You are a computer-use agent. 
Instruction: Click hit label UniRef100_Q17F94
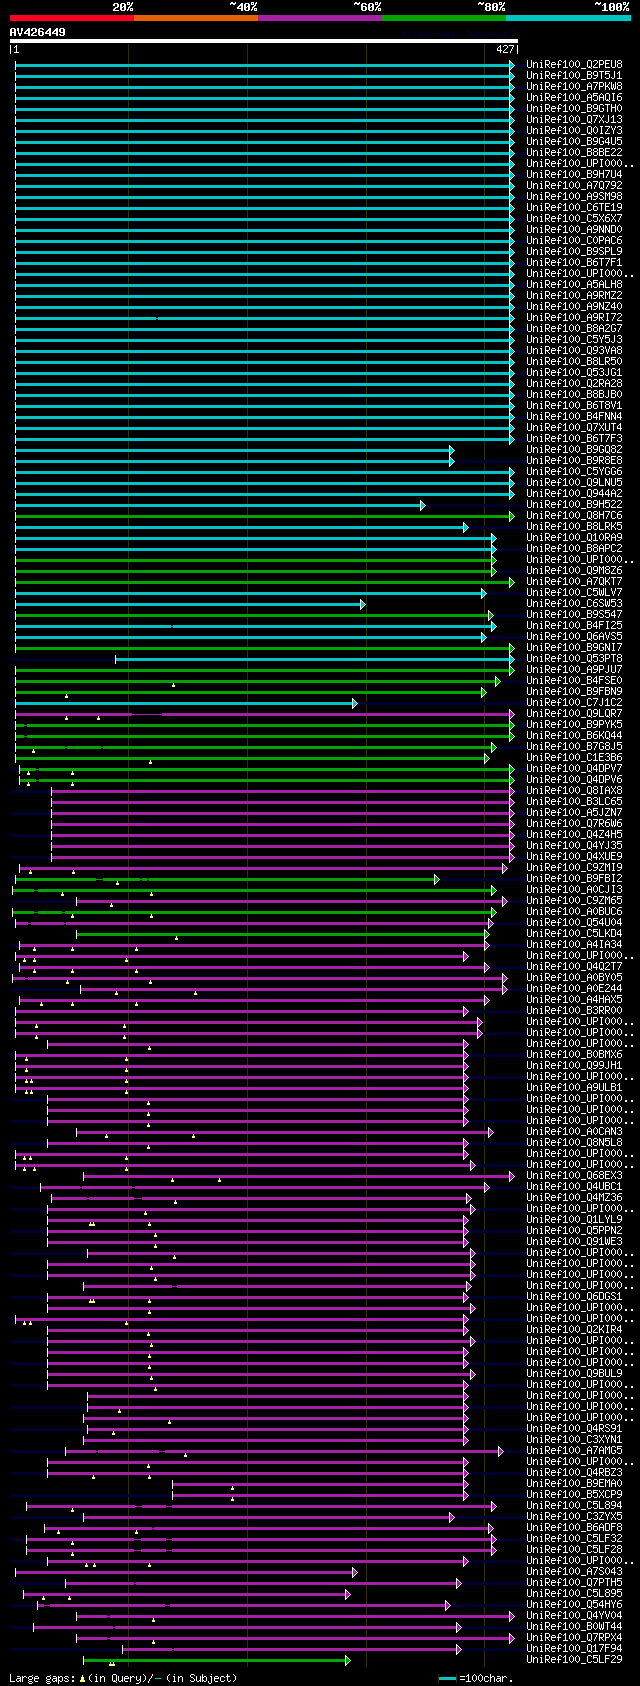pos(574,1648)
